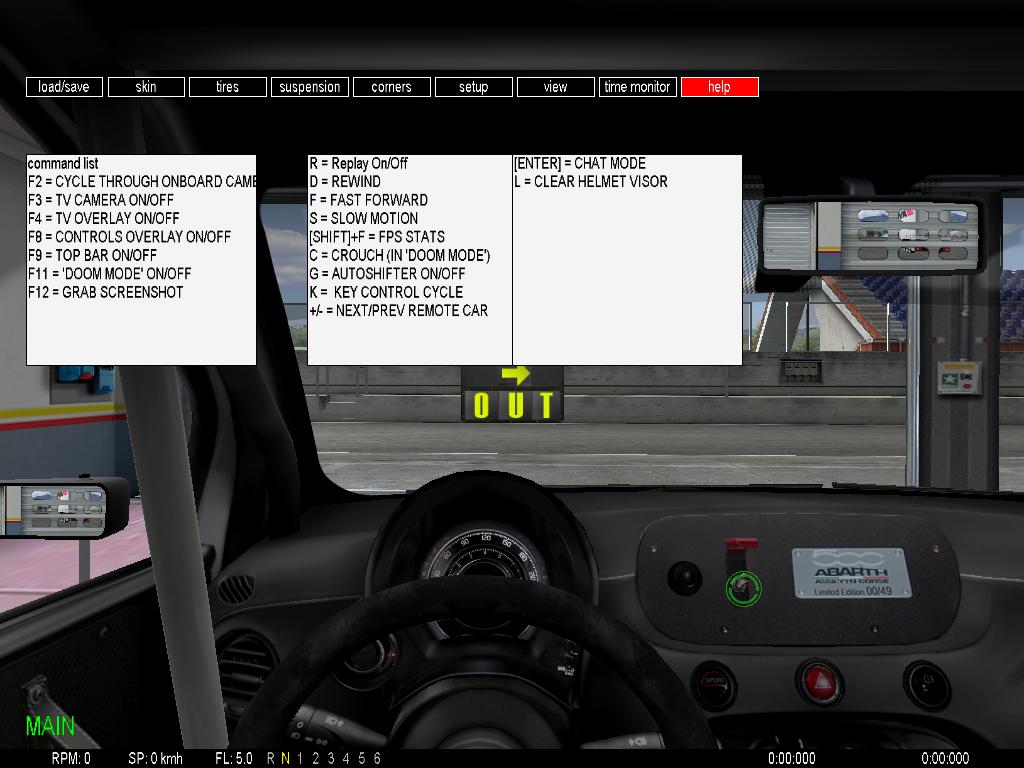Open the suspension settings tab

309,87
